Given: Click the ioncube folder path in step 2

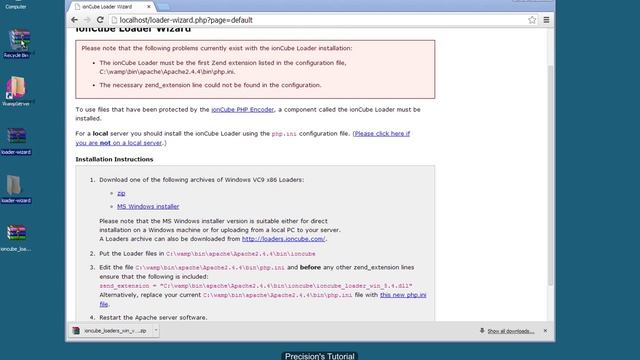Looking at the screenshot, I should pyautogui.click(x=240, y=254).
